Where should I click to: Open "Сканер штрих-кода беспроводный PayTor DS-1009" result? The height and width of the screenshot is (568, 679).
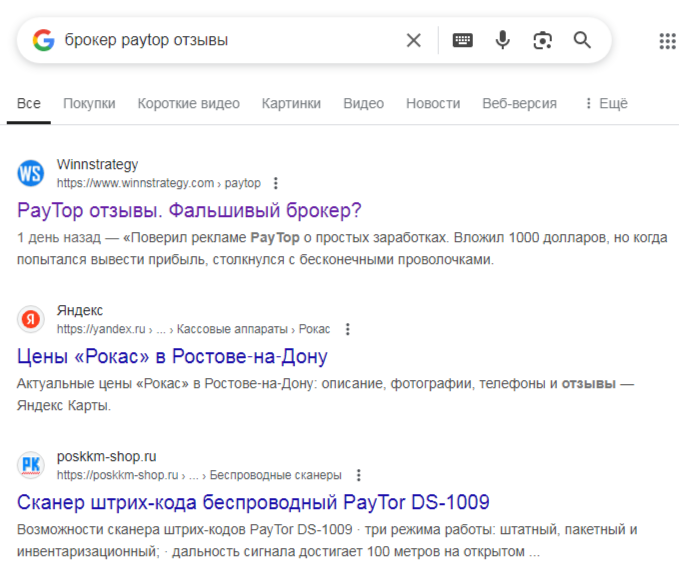253,503
